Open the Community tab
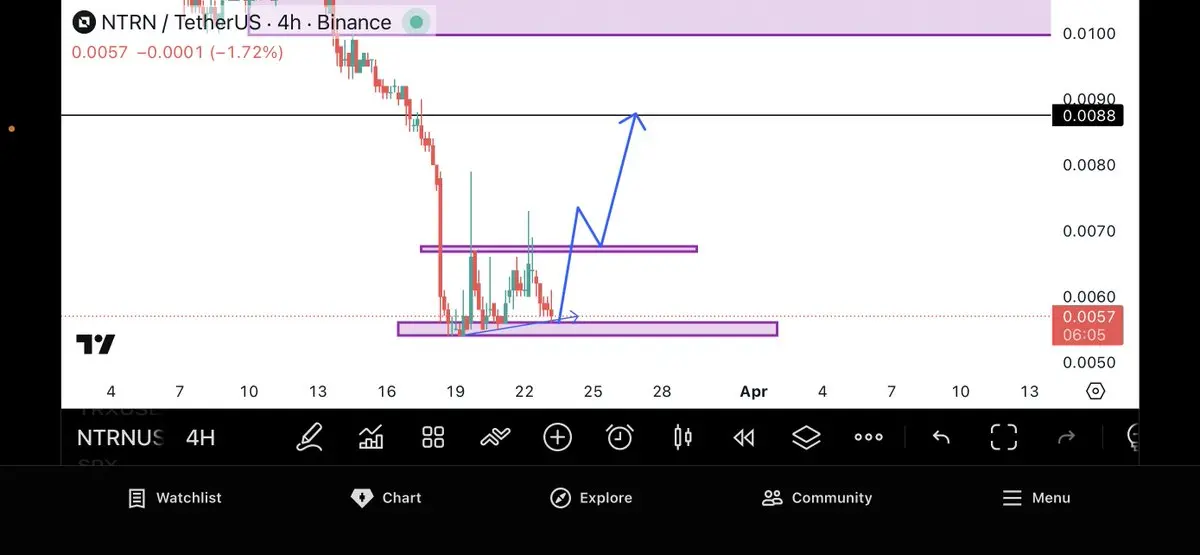The width and height of the screenshot is (1200, 555). (817, 498)
